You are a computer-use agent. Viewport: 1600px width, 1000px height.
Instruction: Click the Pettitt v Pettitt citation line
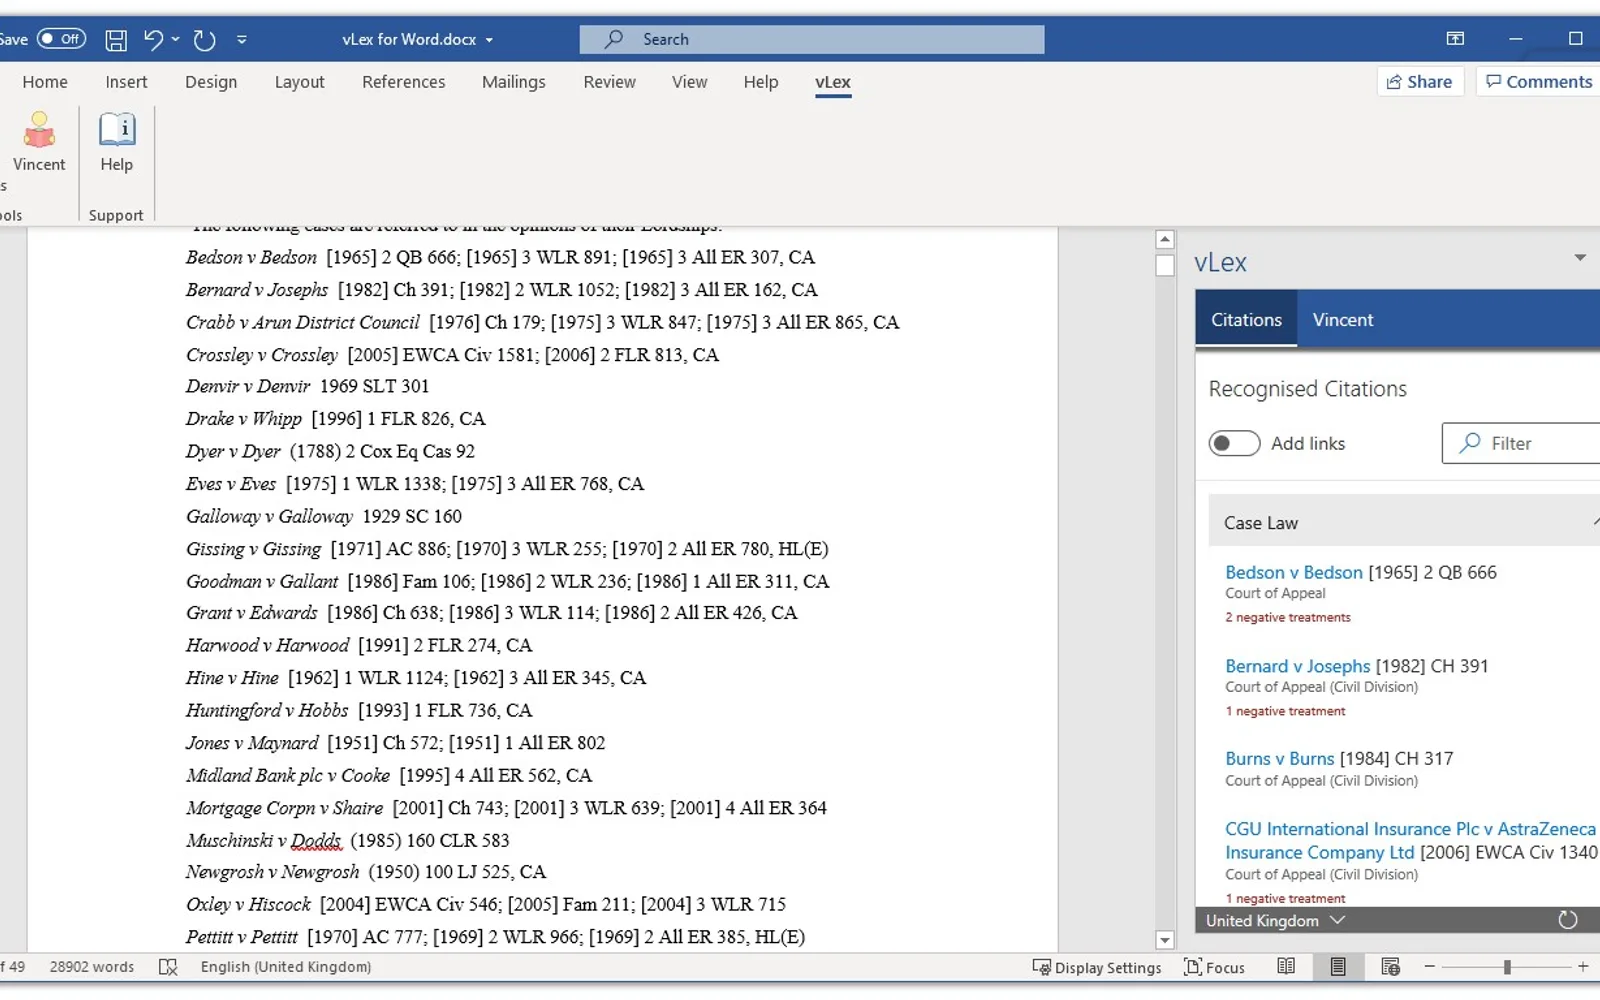click(x=495, y=937)
